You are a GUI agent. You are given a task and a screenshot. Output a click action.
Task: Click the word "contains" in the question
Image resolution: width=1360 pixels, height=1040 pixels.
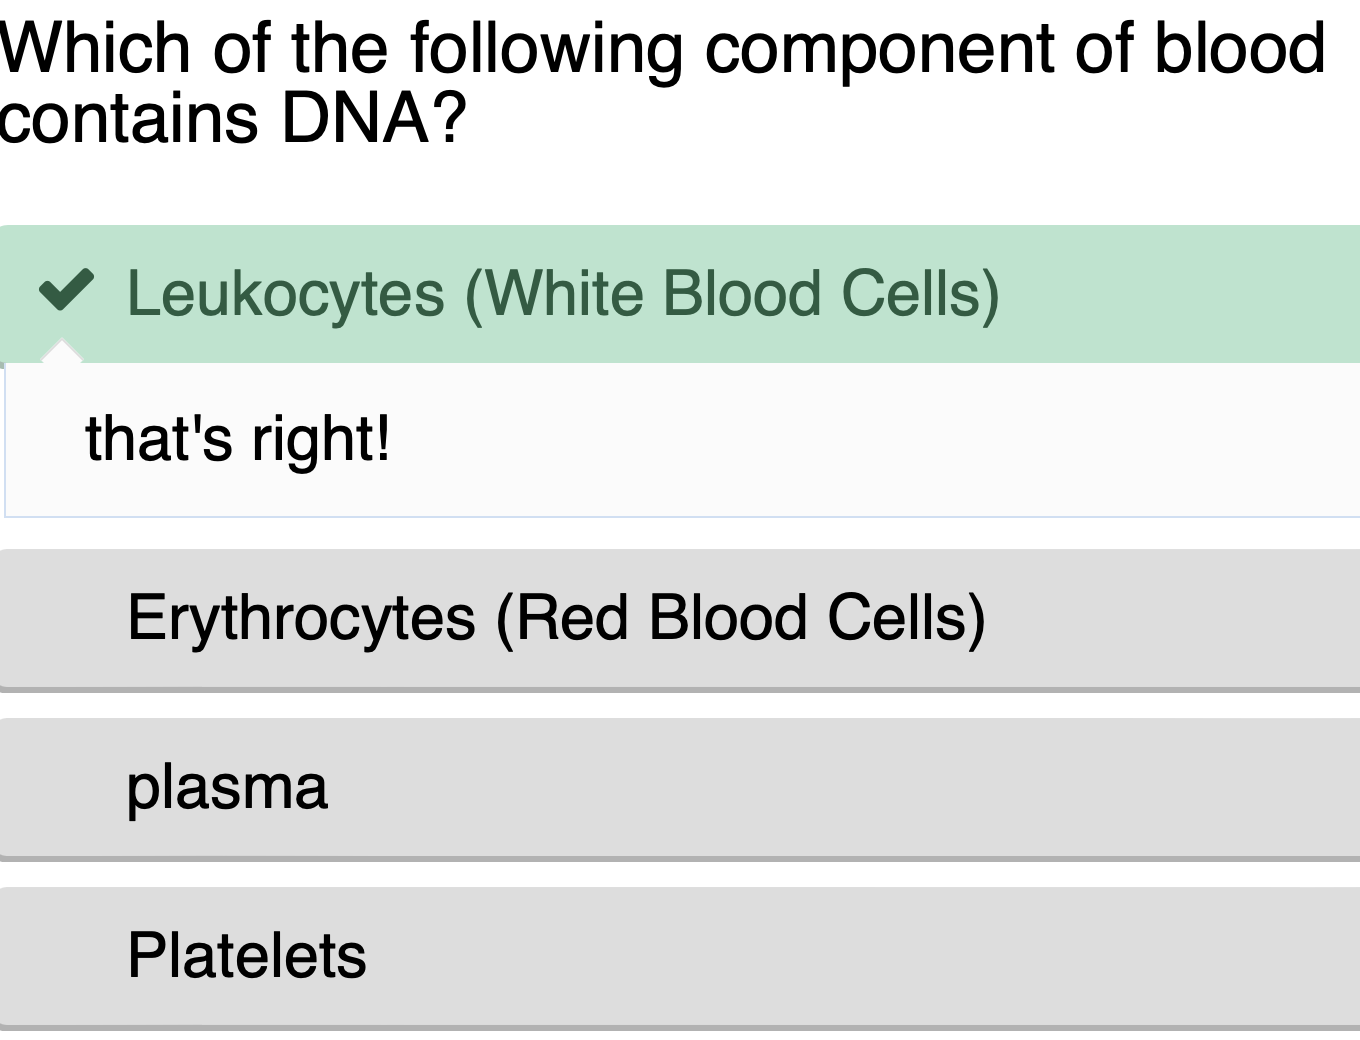coord(130,118)
